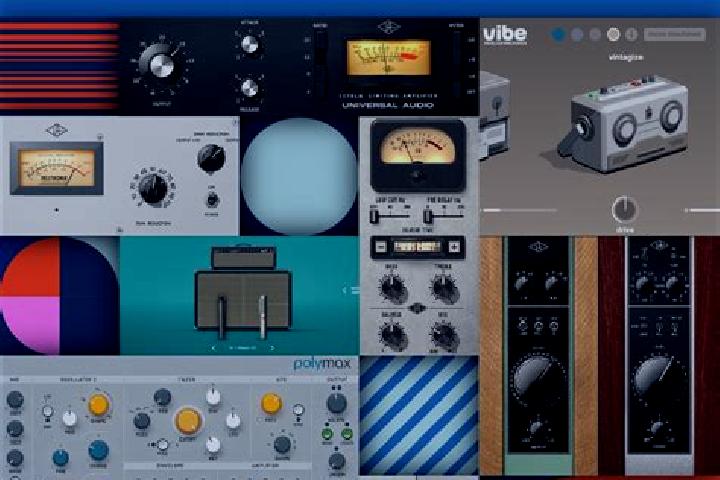
Task: Toggle the small meter switch below the Gain knob
Action: 212,200
